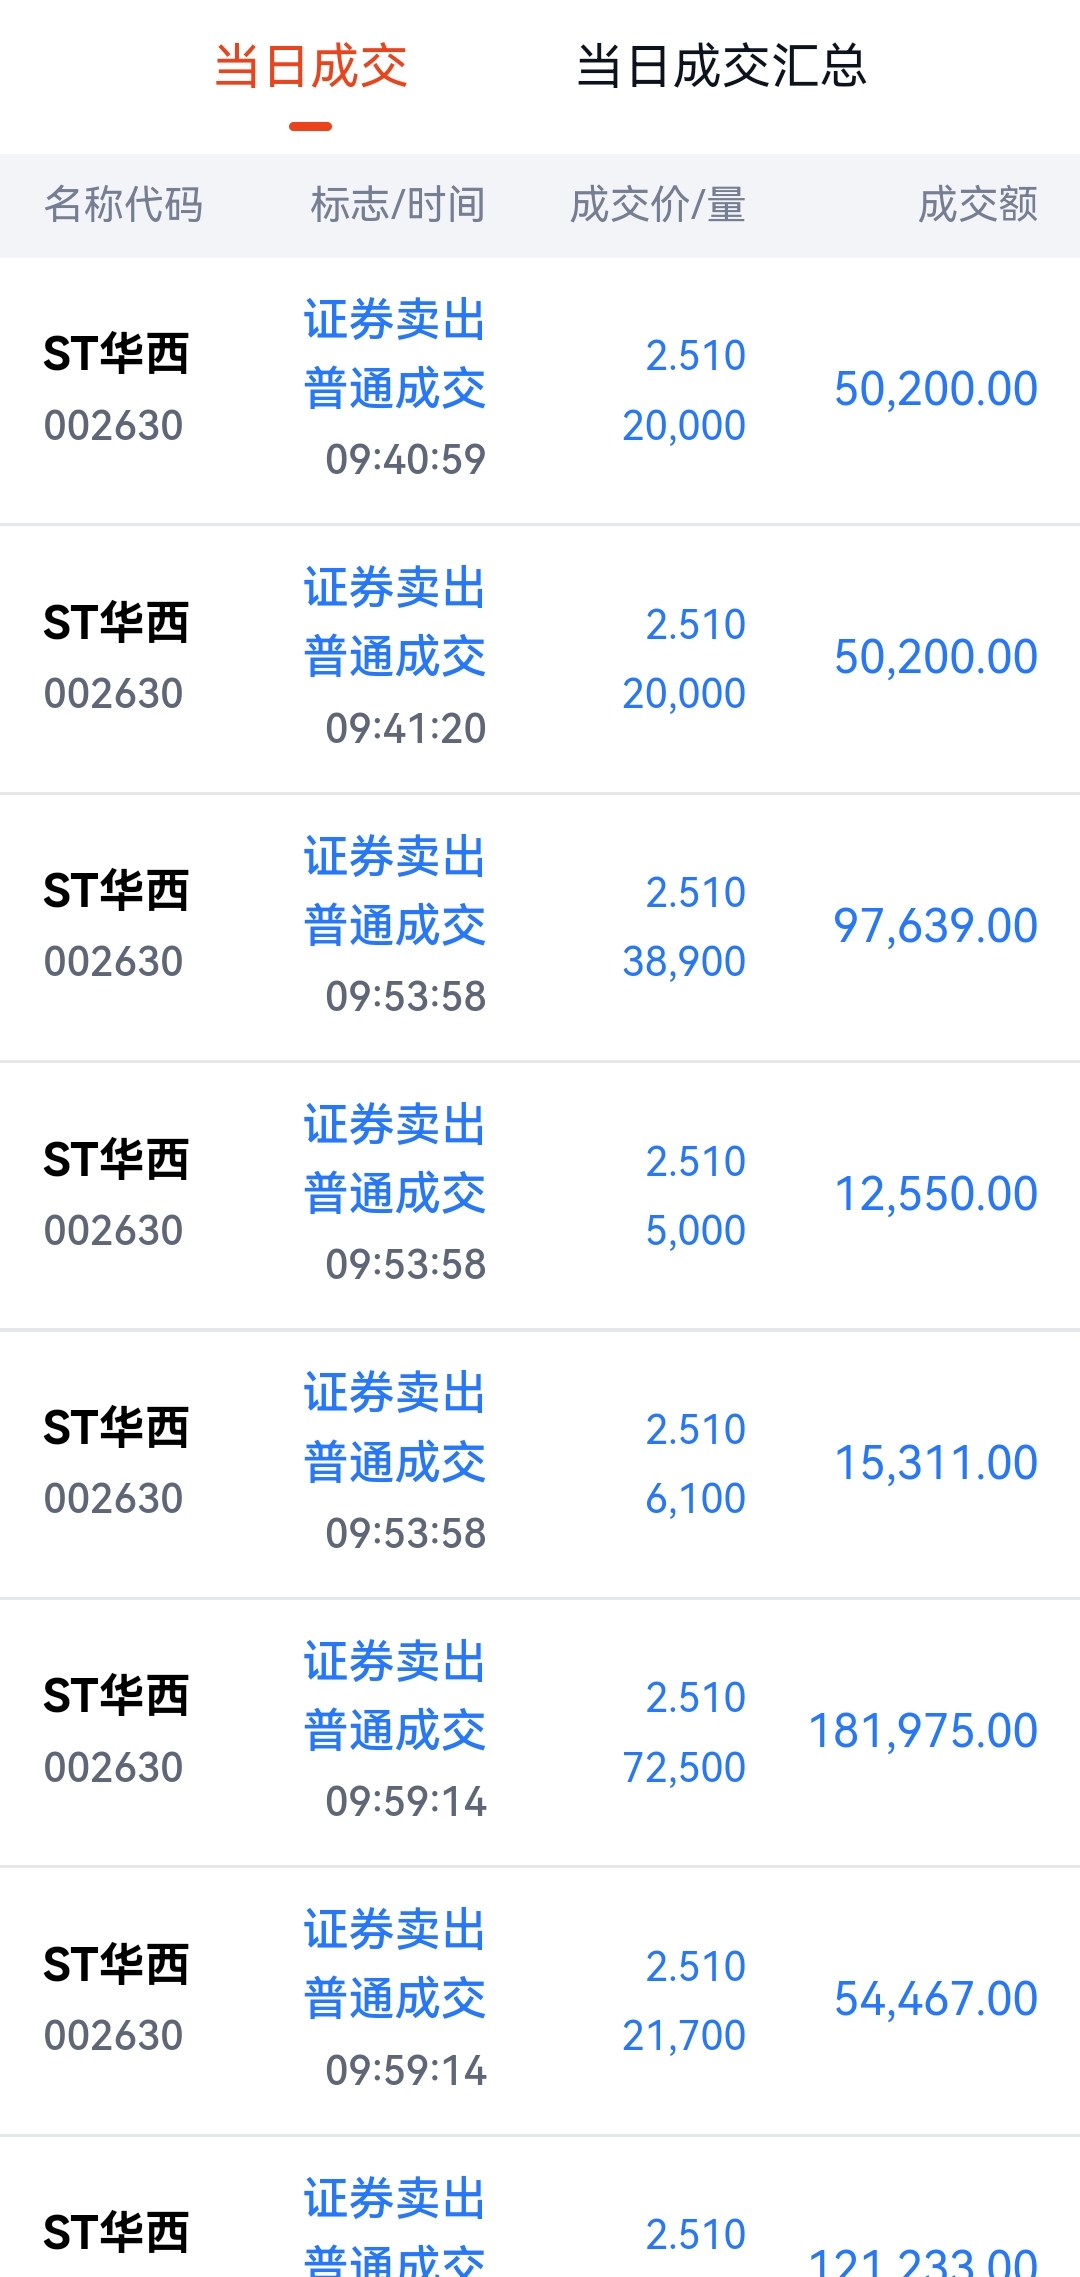This screenshot has width=1080, height=2277.
Task: Open the ST华西 trade at 09:40:59
Action: coord(540,390)
